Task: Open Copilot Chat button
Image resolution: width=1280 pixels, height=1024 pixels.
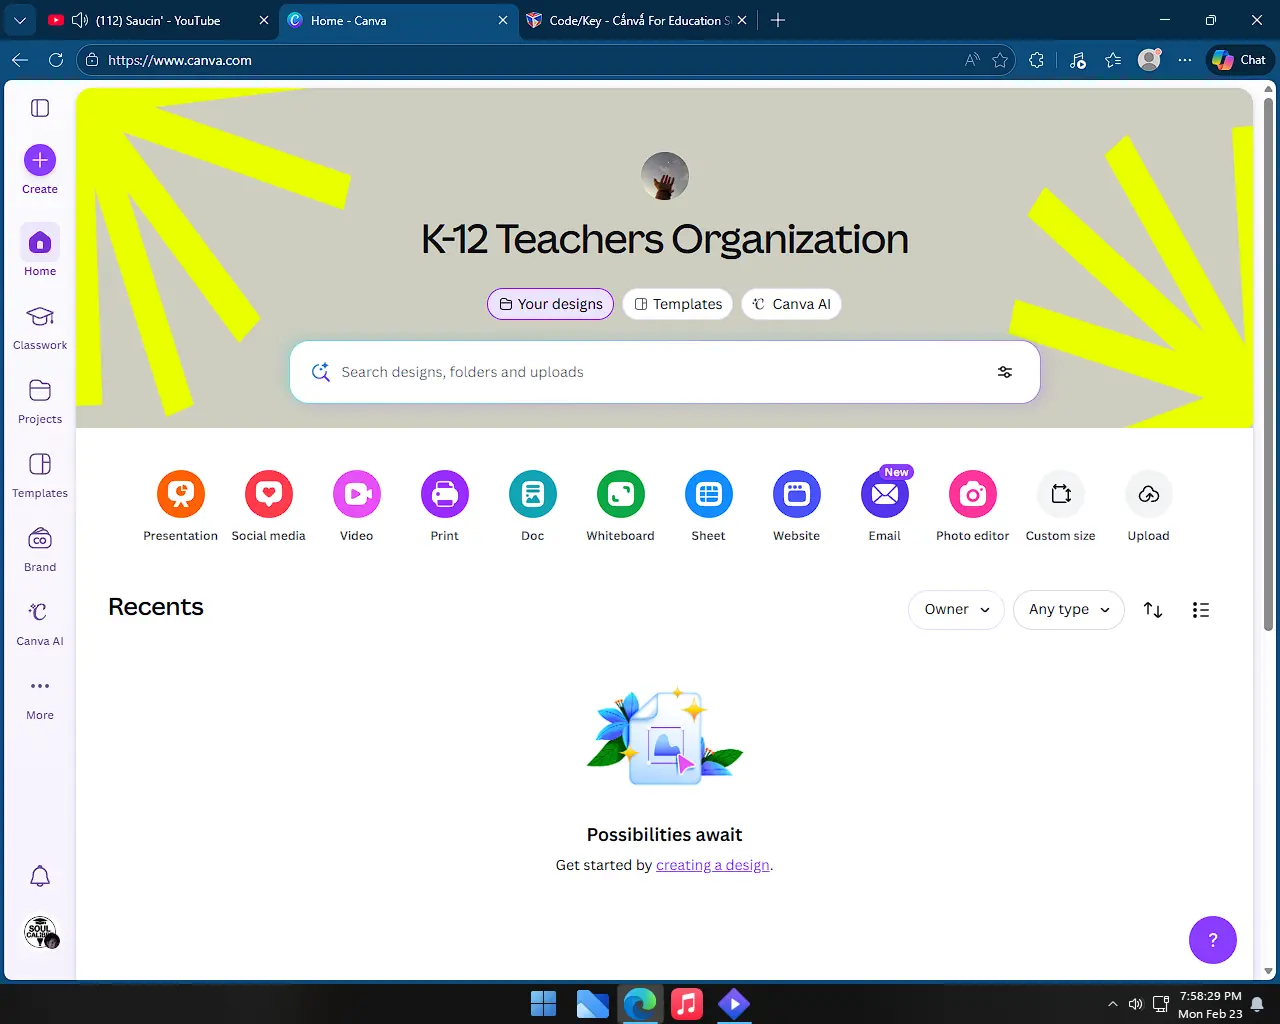Action: [1240, 60]
